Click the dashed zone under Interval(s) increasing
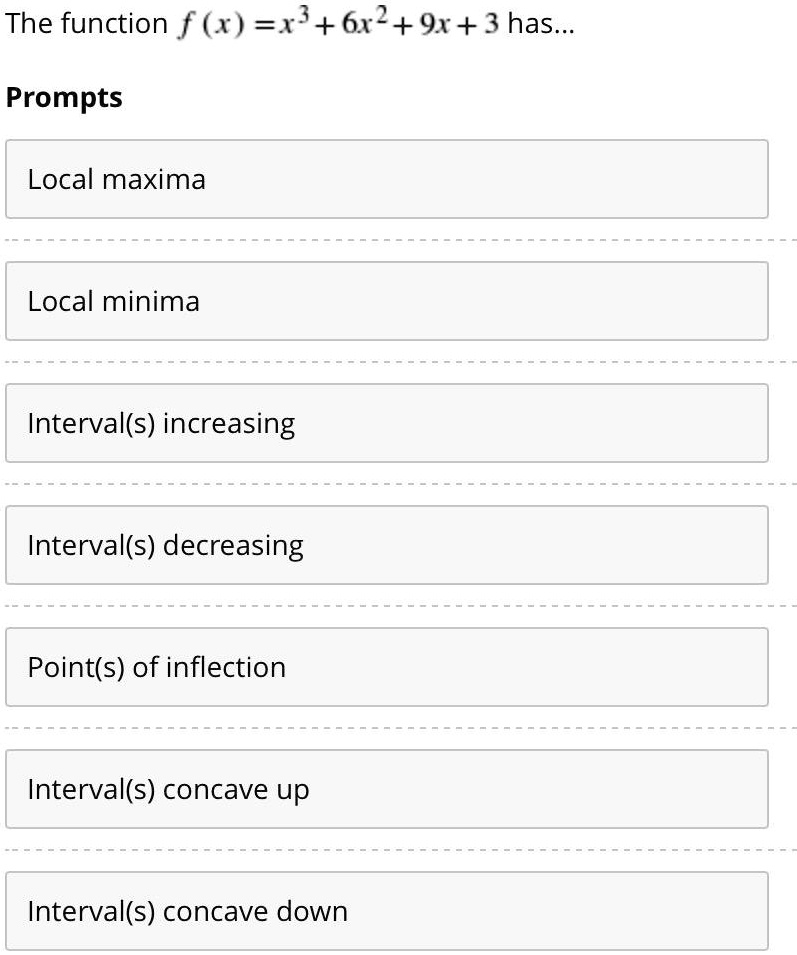Image resolution: width=797 pixels, height=955 pixels. [x=398, y=483]
